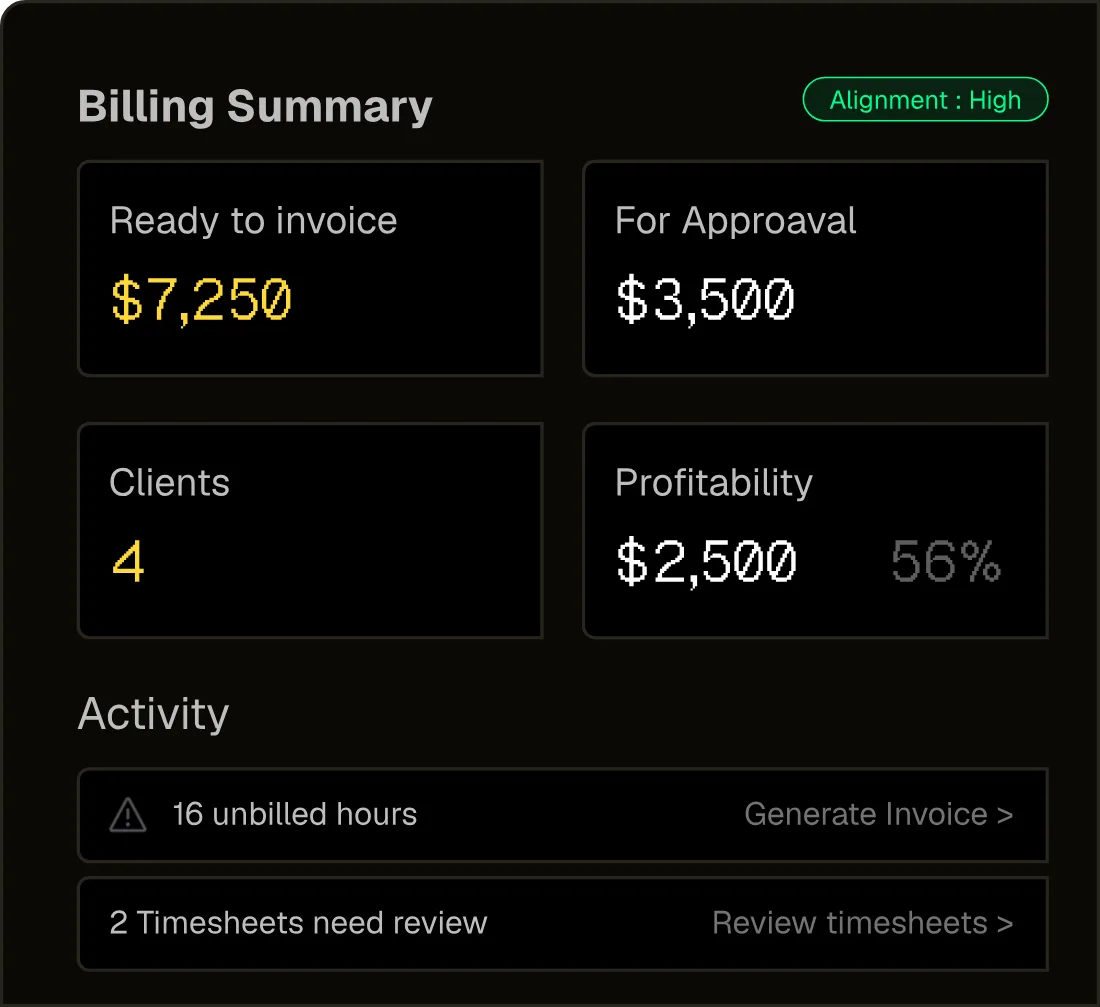
Task: Click the $3,500 approval amount
Action: 705,300
